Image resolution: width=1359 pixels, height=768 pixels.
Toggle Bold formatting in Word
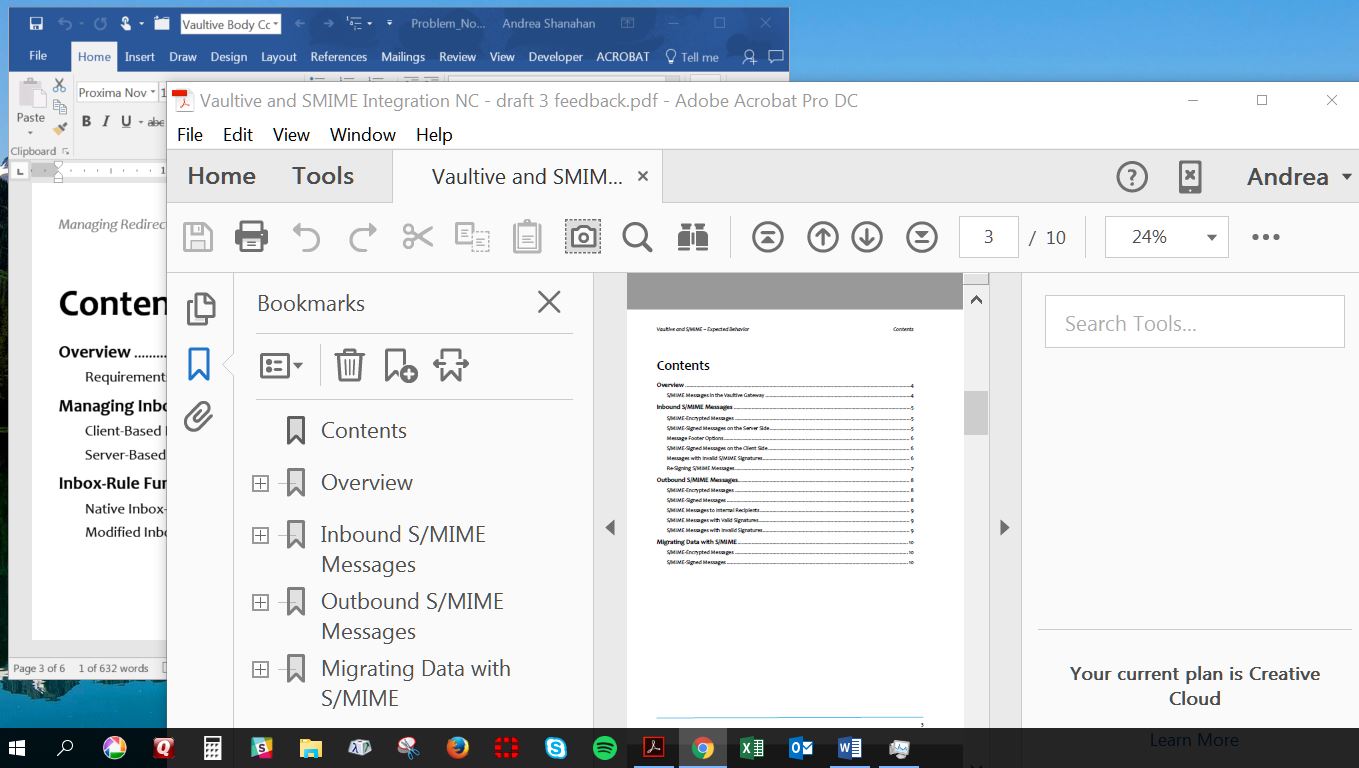[87, 120]
